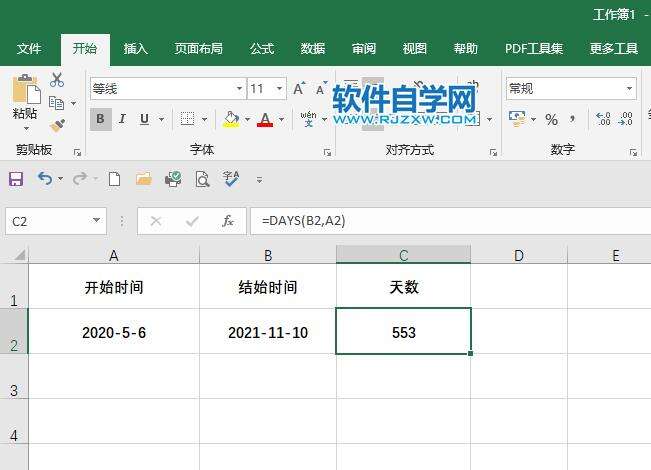Expand underline style dropdown arrow
Image resolution: width=651 pixels, height=470 pixels.
162,120
